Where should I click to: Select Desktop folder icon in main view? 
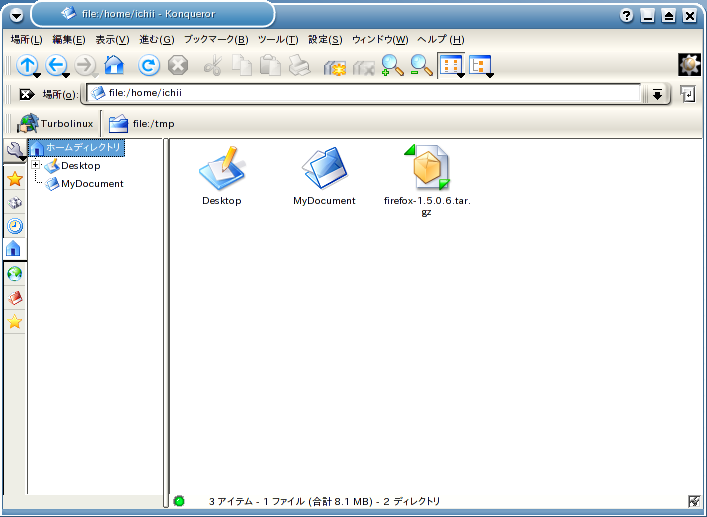(x=221, y=176)
